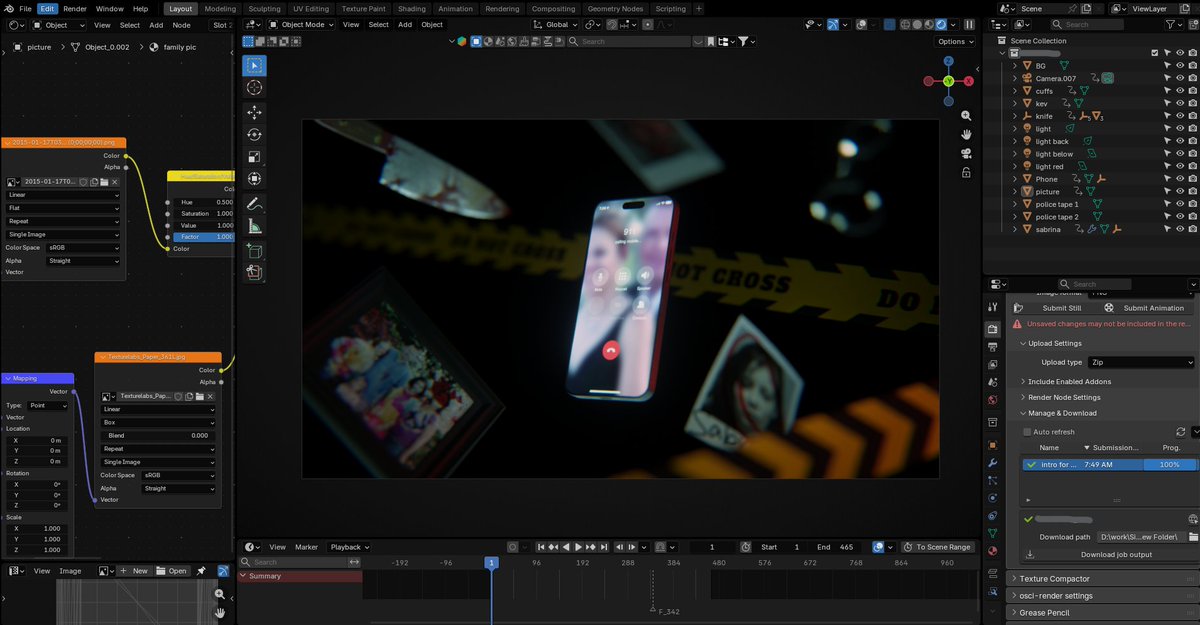Select the Cursor tool below Select Box
Viewport: 1200px width, 625px height.
pos(254,87)
